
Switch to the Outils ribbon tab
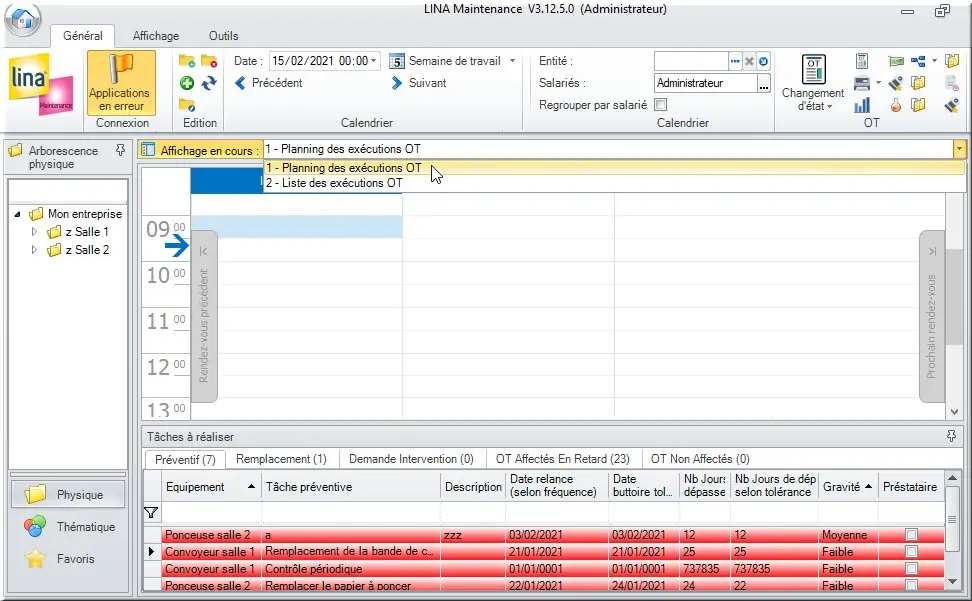(224, 36)
